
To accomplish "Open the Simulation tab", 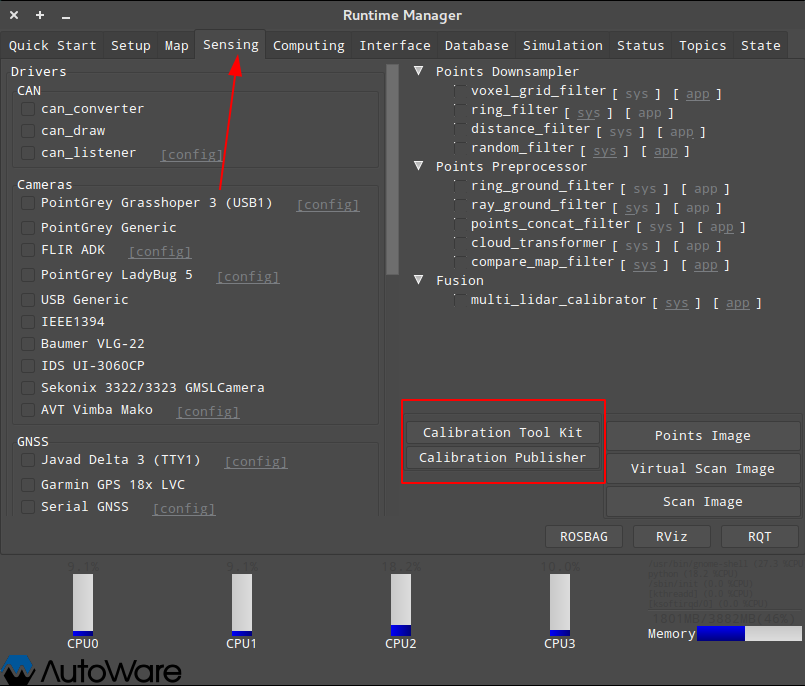I will (563, 45).
